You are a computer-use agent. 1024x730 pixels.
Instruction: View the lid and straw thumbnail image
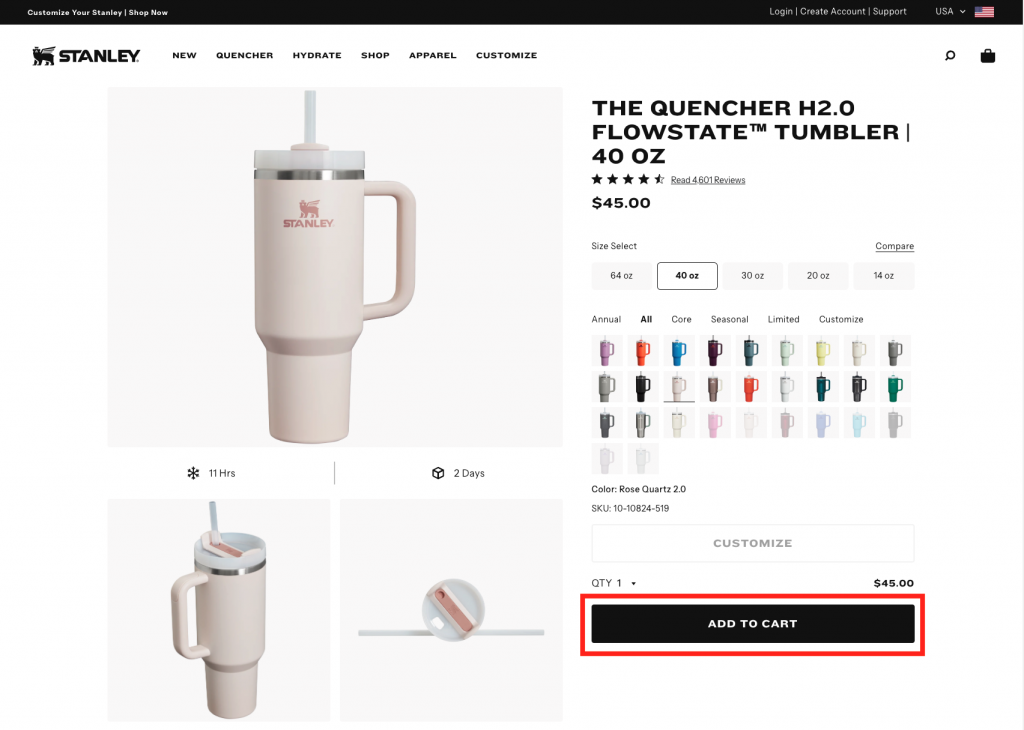pyautogui.click(x=451, y=610)
